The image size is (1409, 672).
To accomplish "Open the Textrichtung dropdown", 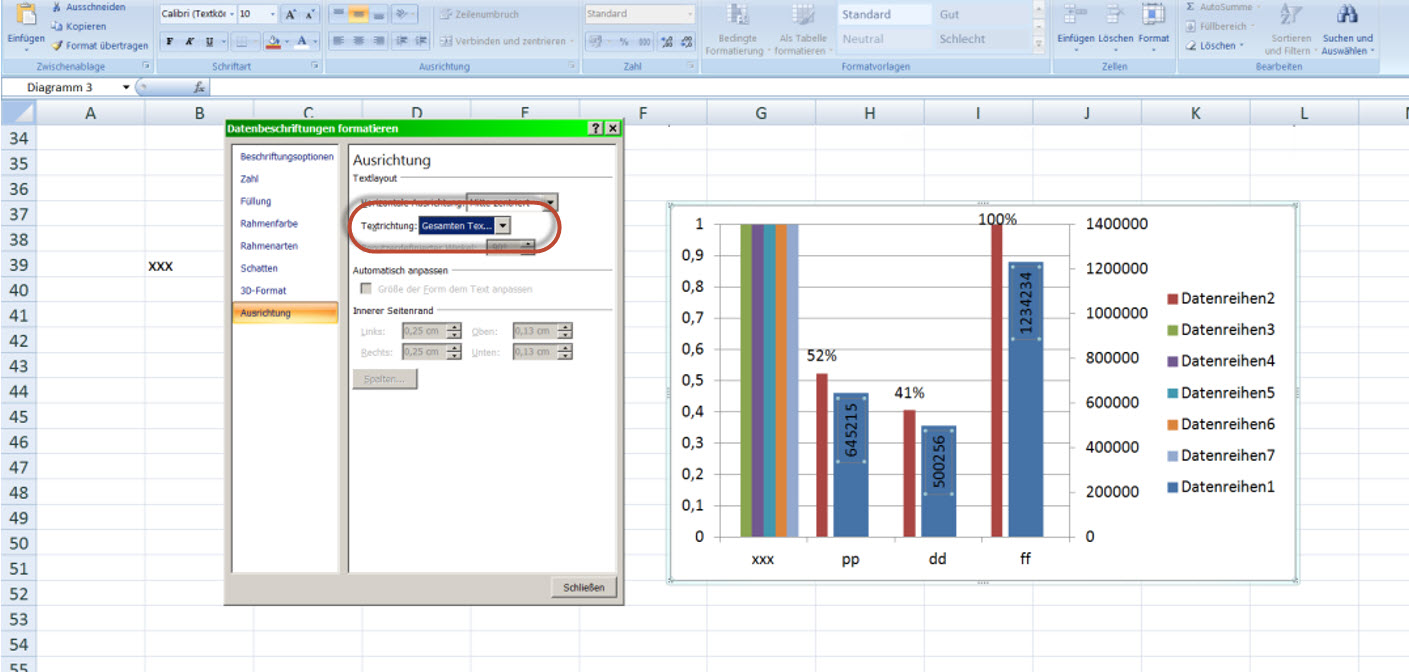I will pos(503,226).
